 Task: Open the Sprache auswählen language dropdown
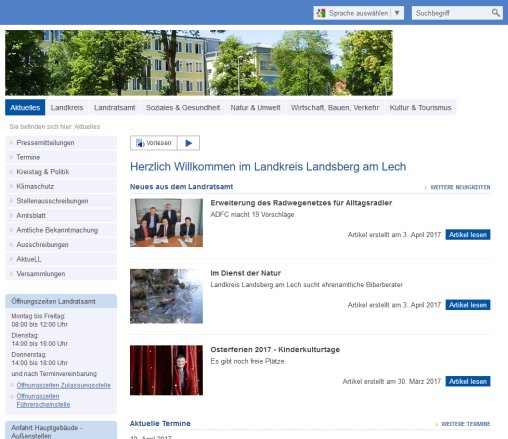click(x=358, y=13)
